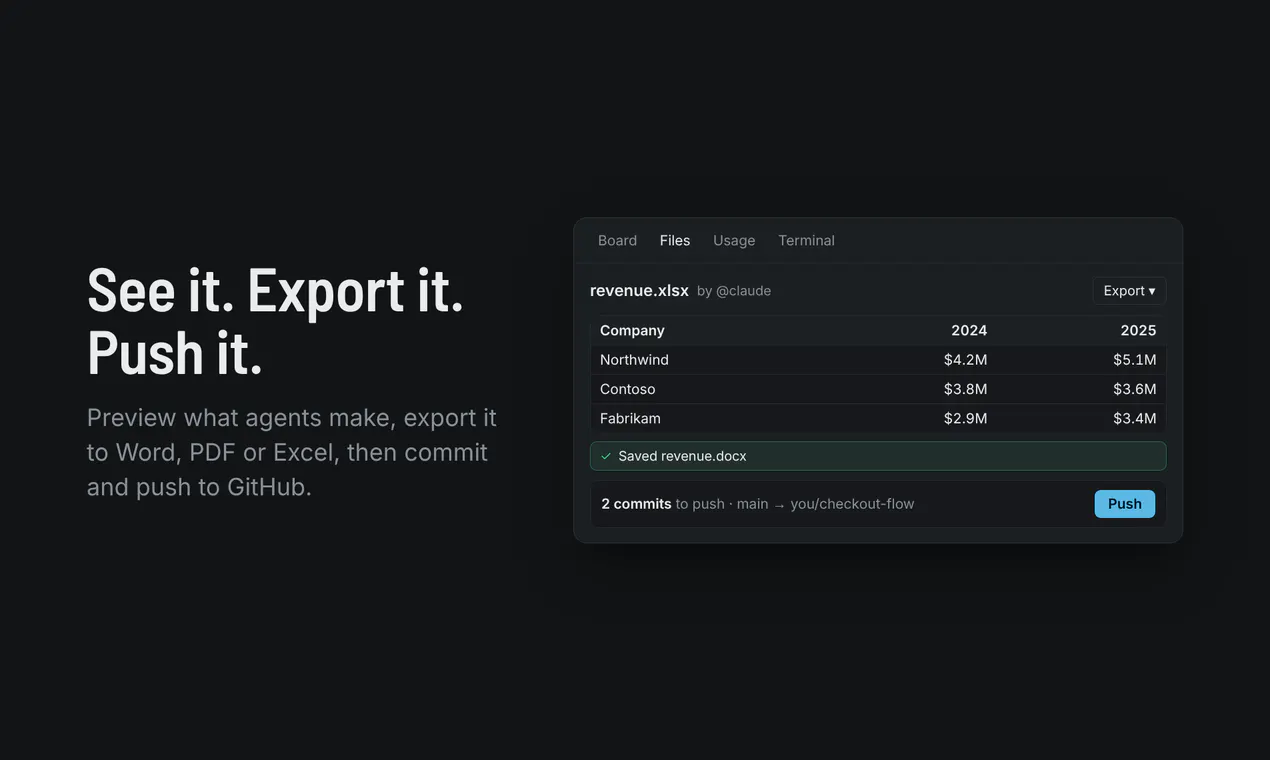The image size is (1270, 760).
Task: Select Contoso's 2025 value $3.6M
Action: [1135, 389]
